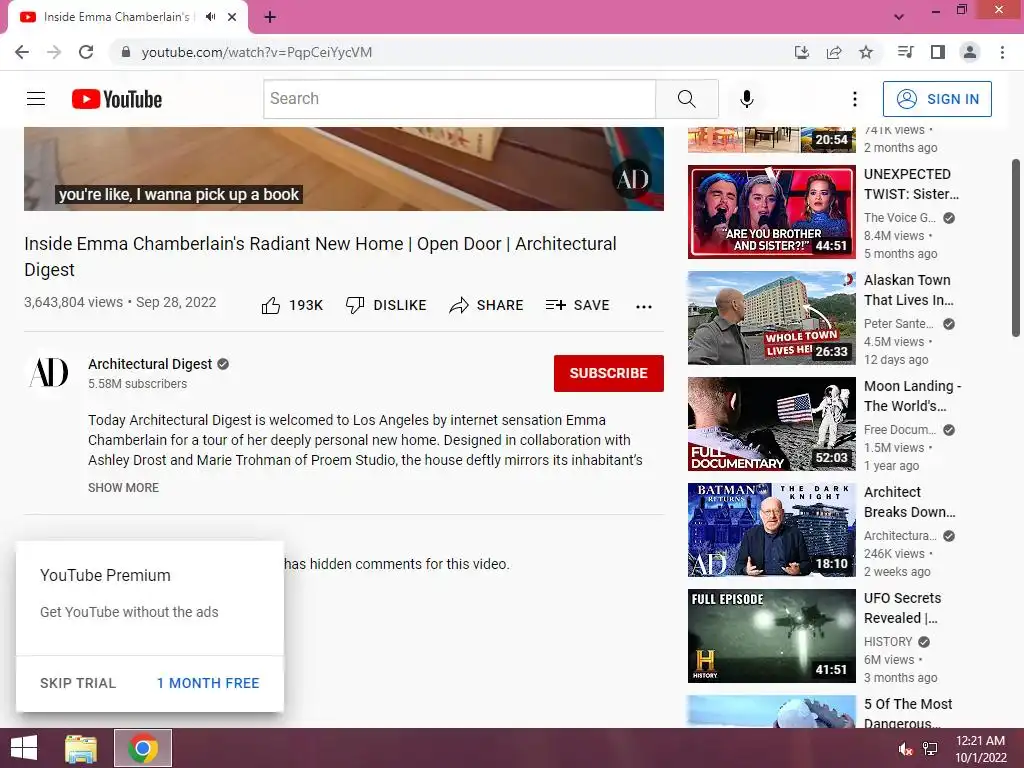Screen dimensions: 1024x768
Task: Dismiss Premium popup with SKIP TRIAL
Action: [x=78, y=683]
